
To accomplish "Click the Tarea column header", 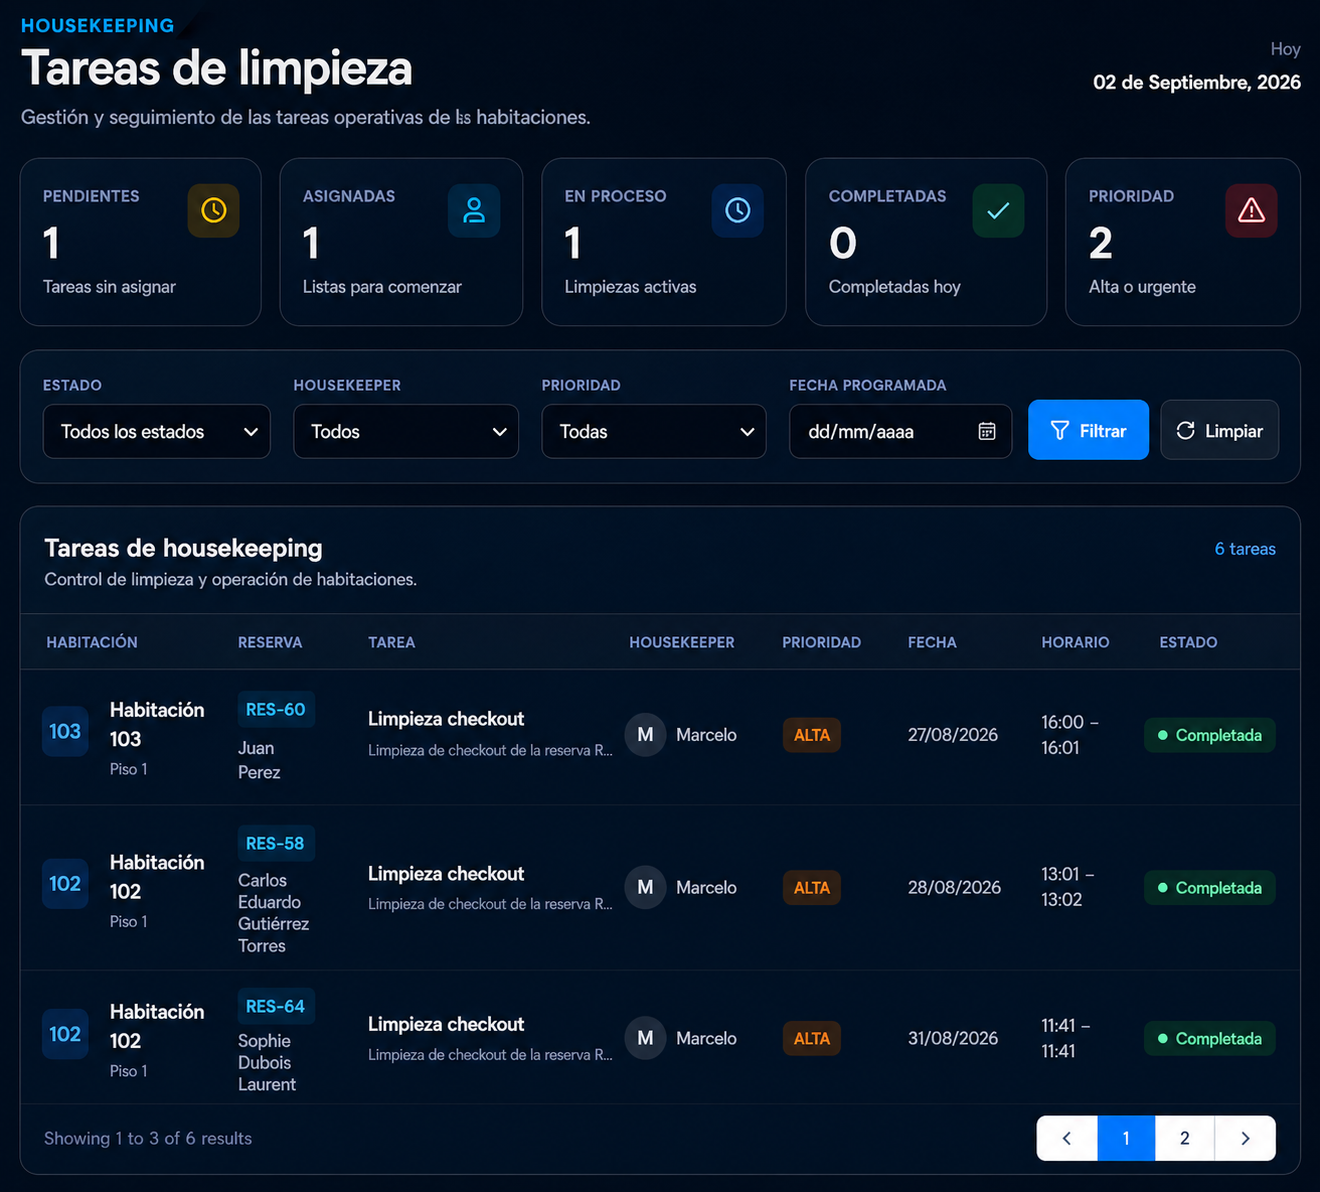I will (392, 642).
